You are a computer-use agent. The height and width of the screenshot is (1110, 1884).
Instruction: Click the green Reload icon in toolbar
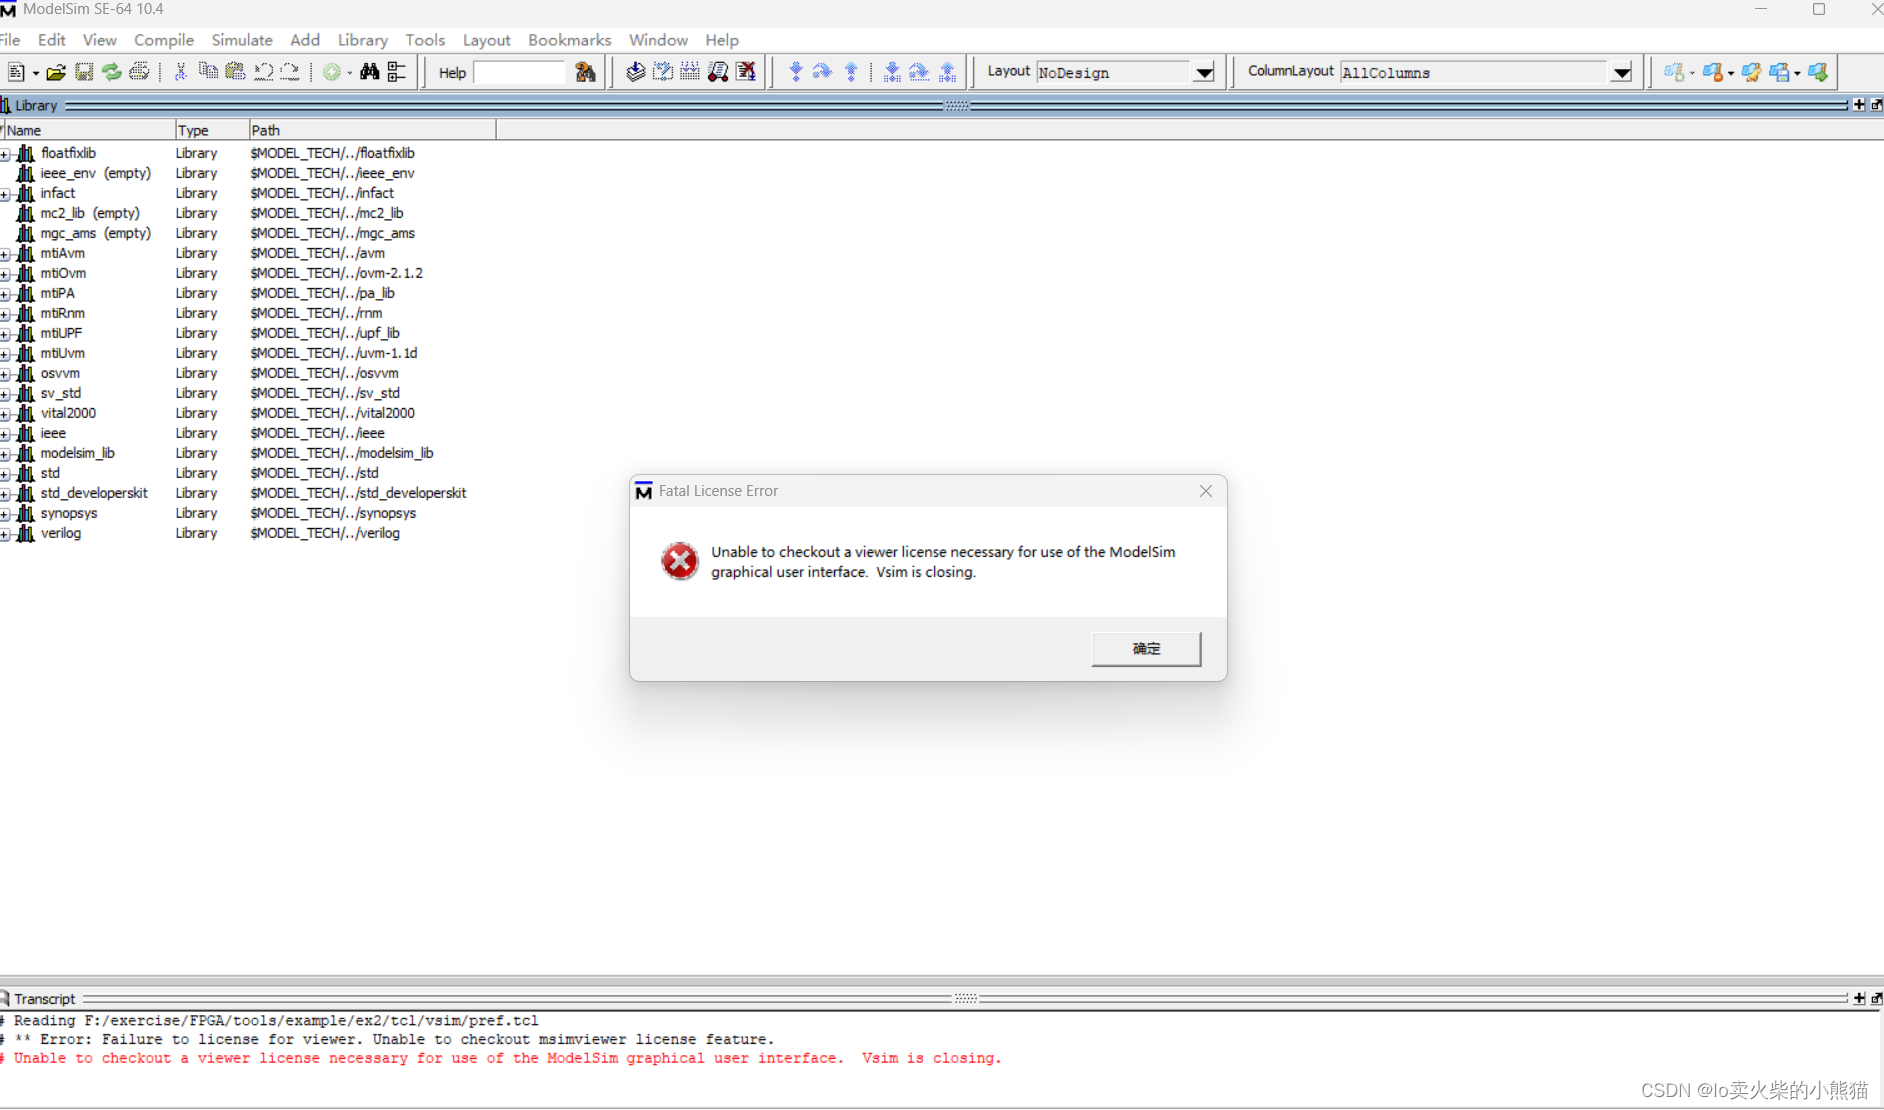112,72
